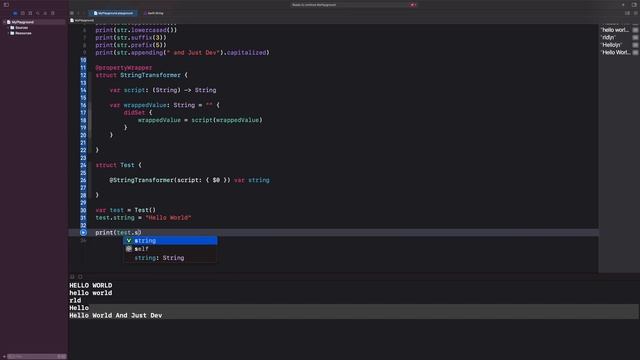Click the @StringTransformer(script: line
640x360 pixels.
point(189,180)
